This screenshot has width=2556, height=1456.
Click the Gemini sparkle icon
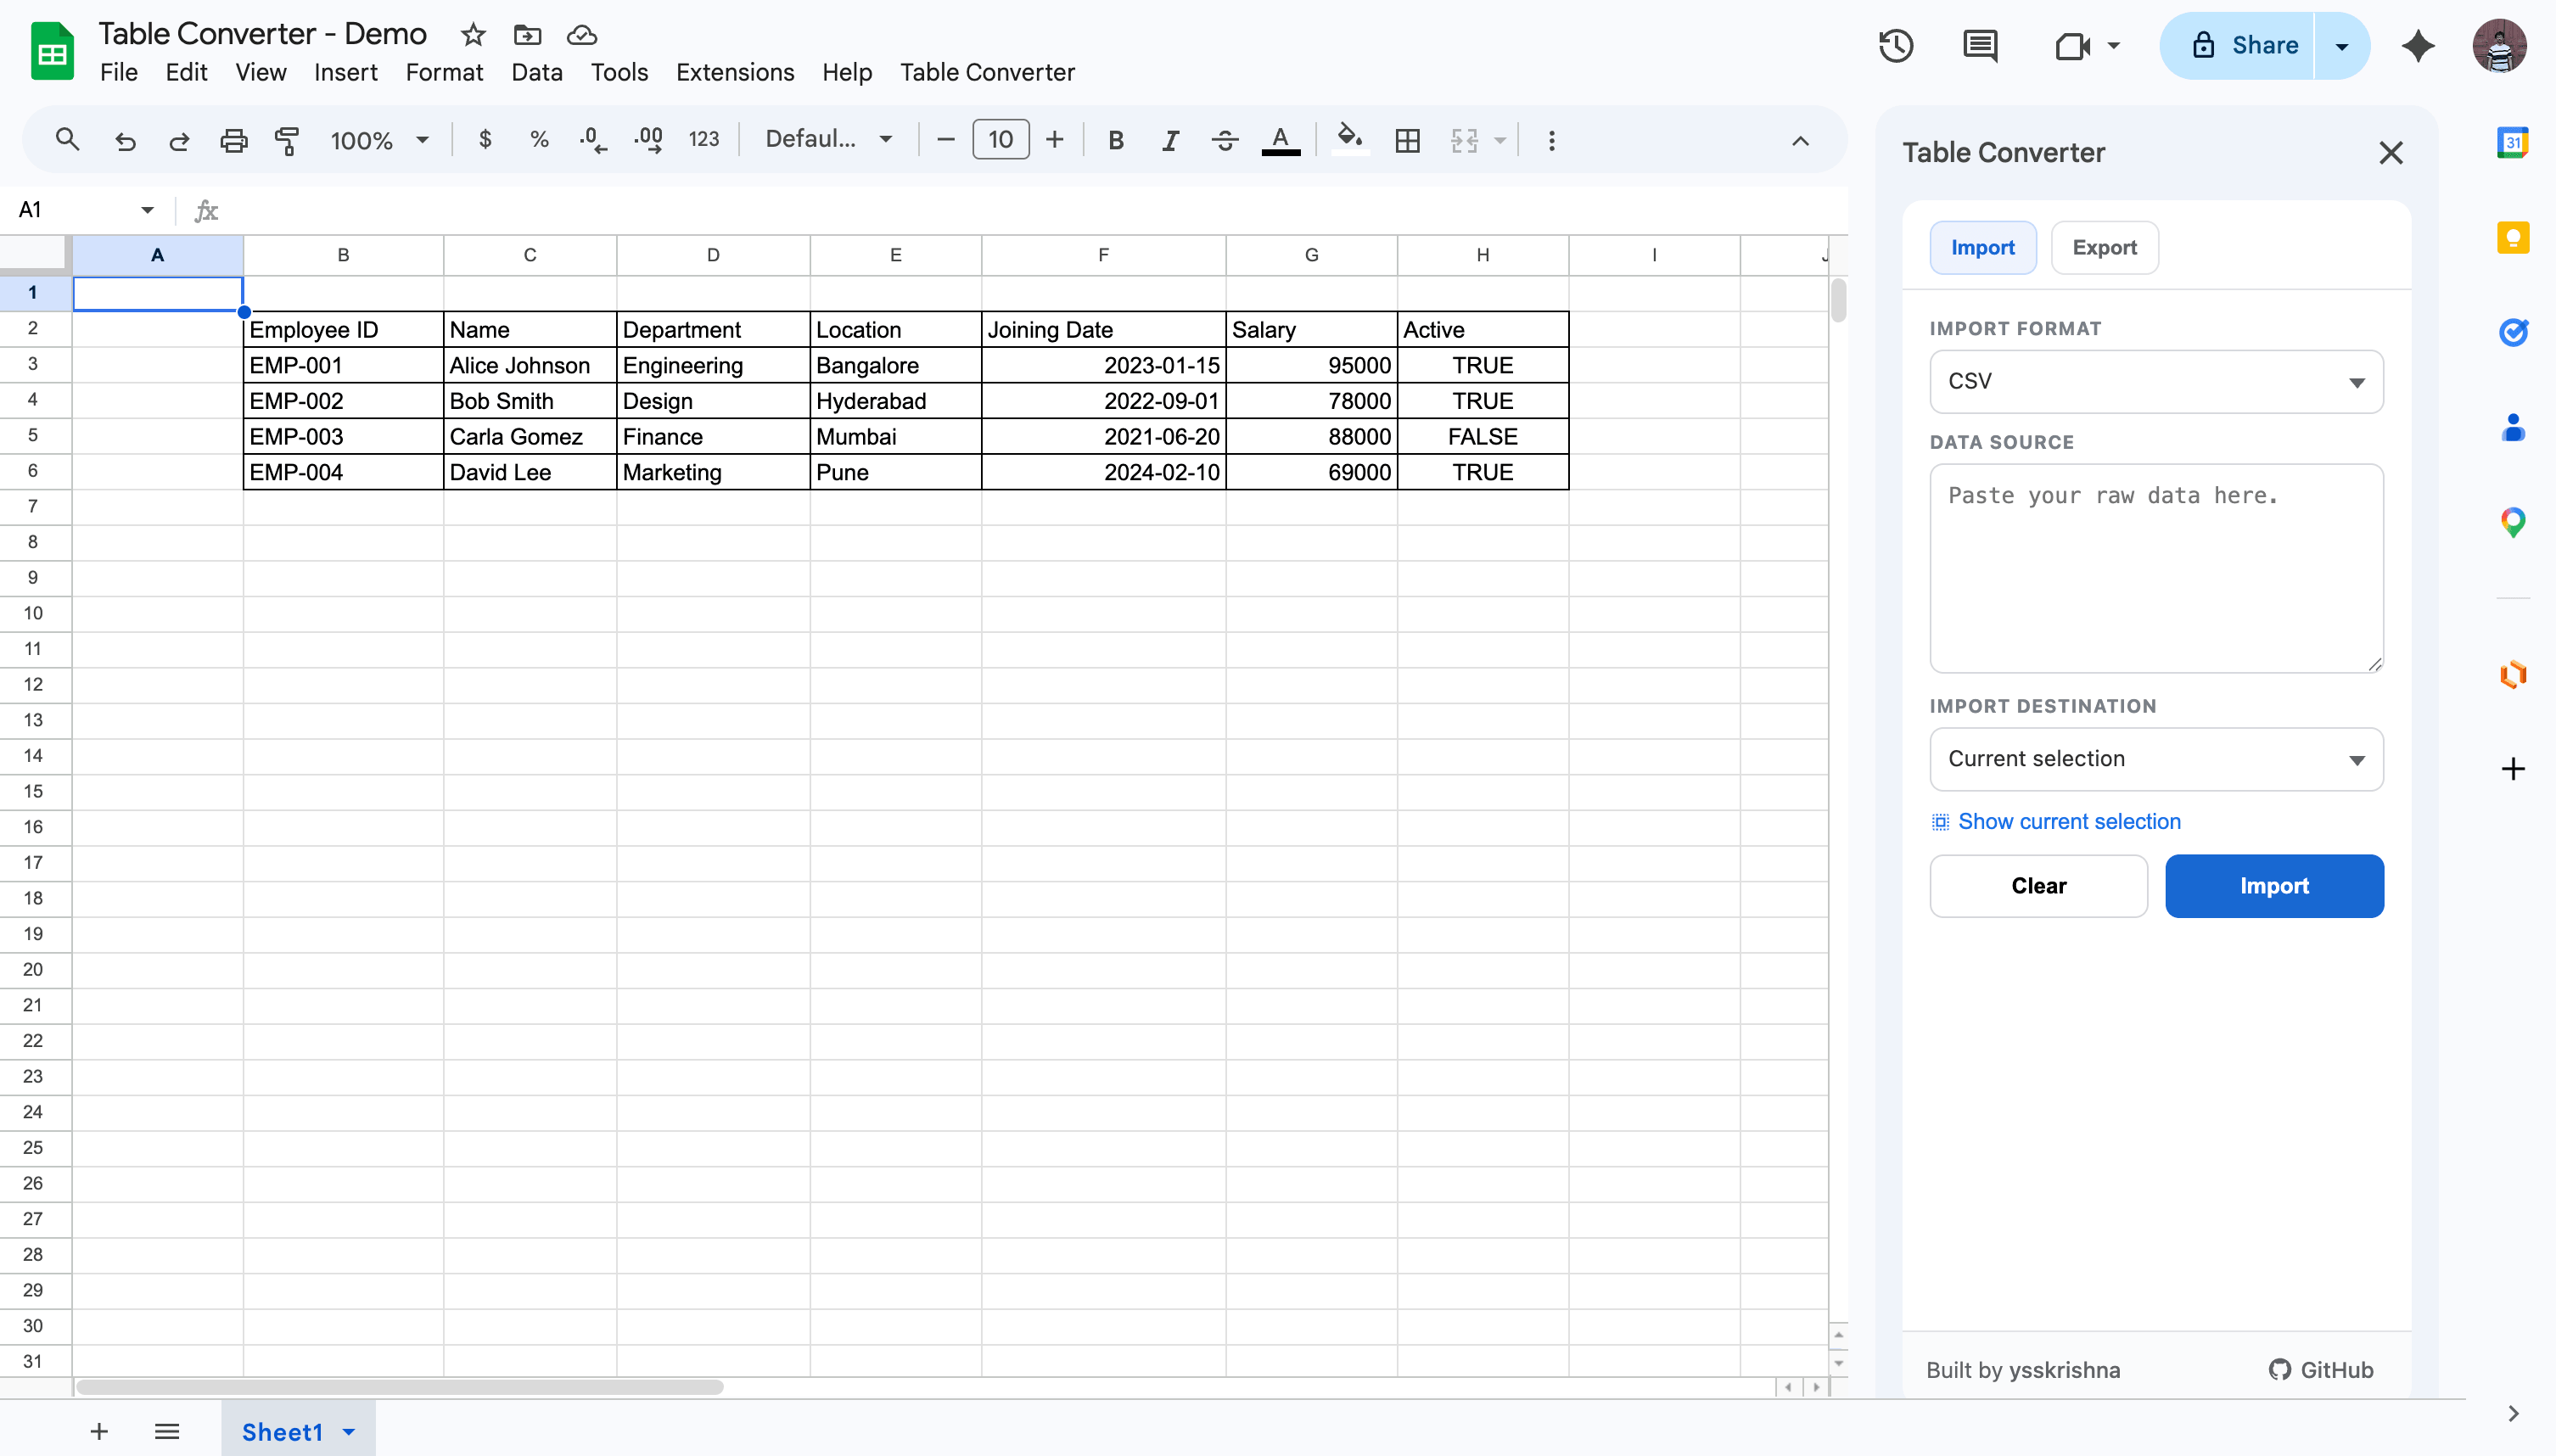click(2418, 46)
